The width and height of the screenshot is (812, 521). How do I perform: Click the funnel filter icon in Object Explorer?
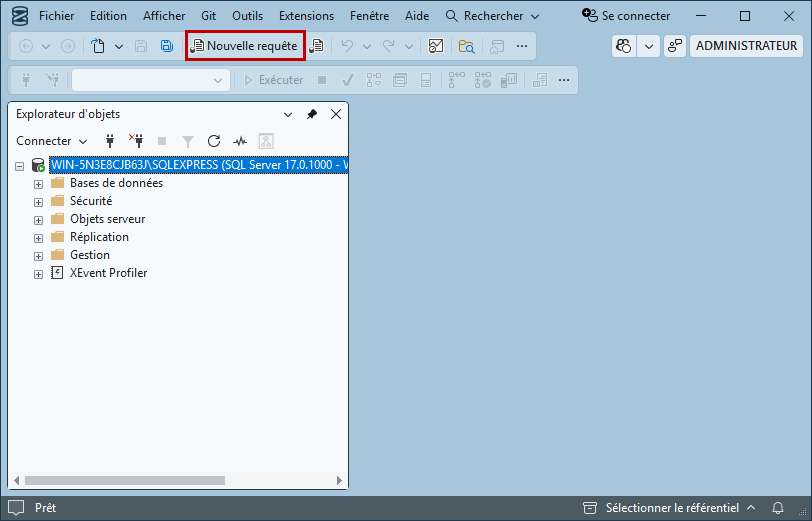click(188, 141)
